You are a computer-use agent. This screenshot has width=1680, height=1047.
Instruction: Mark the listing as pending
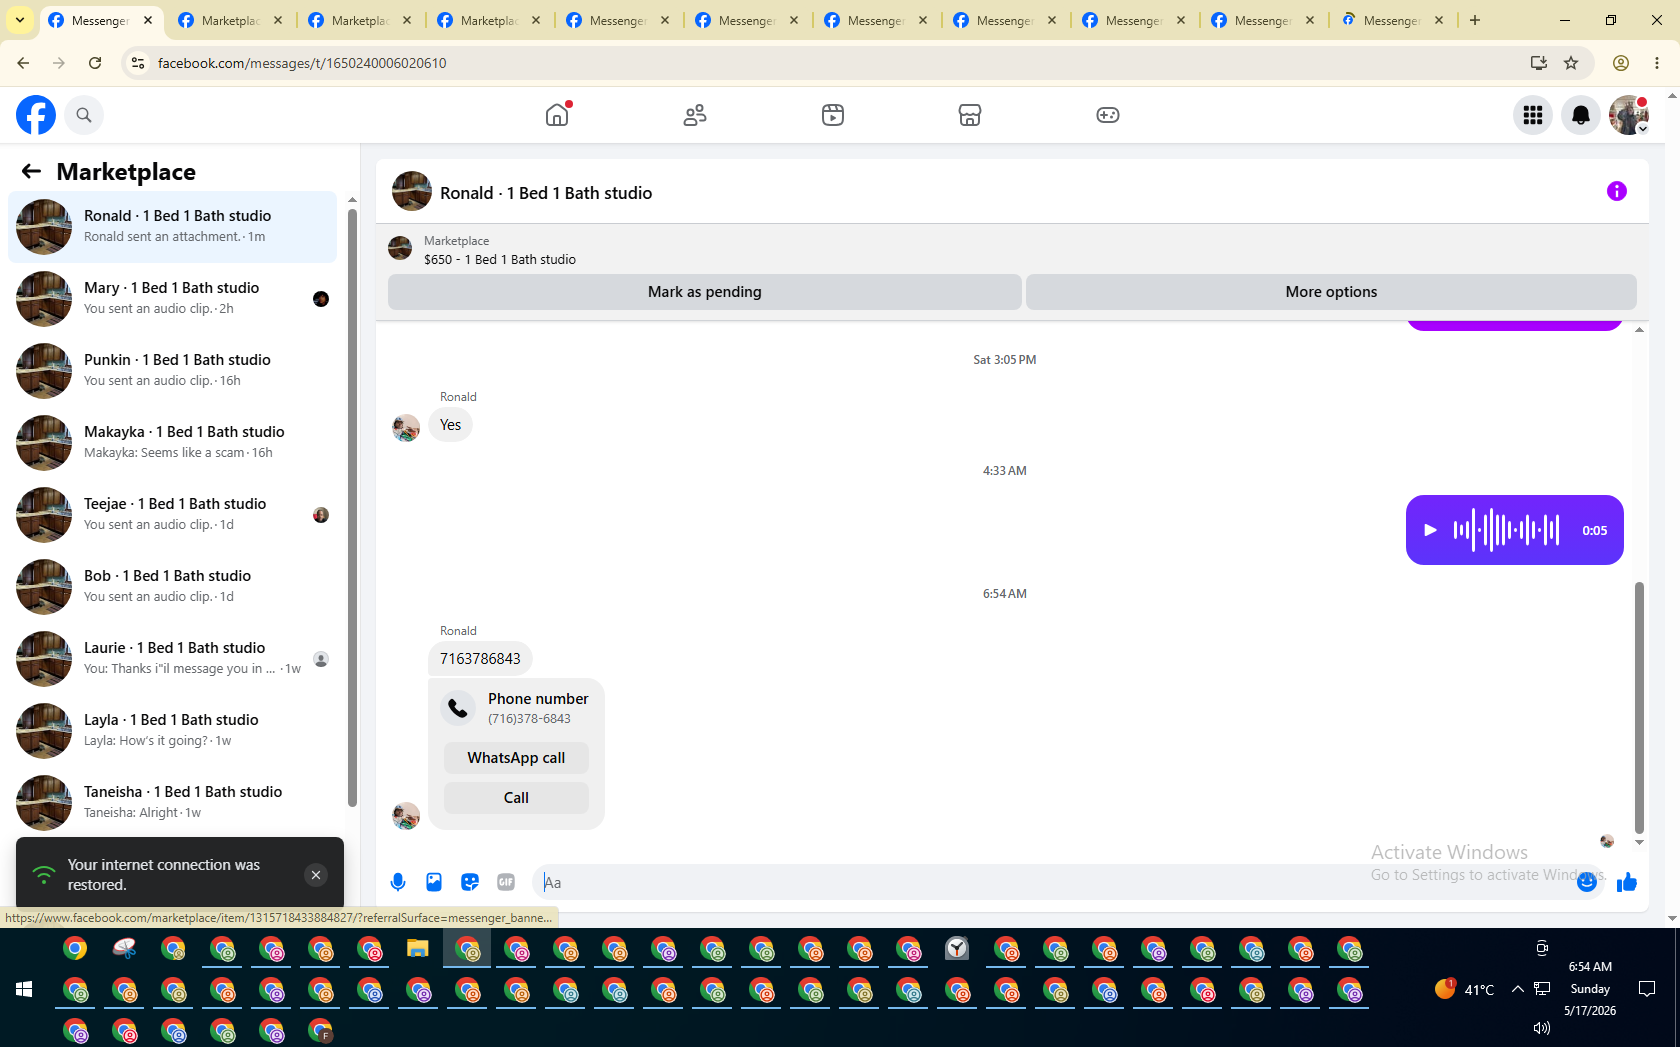(x=705, y=292)
